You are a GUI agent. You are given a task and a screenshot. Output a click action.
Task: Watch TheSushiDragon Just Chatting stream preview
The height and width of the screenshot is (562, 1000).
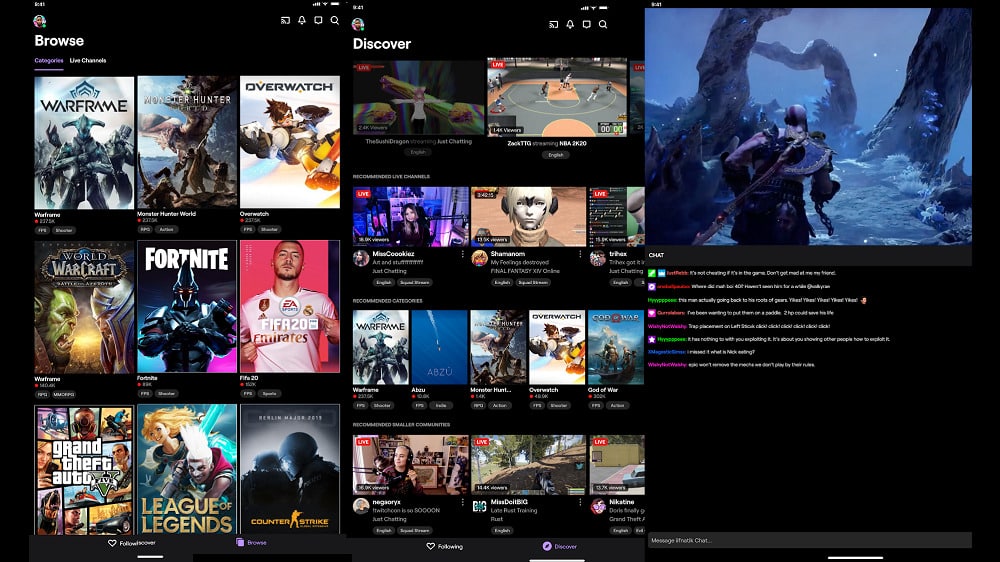coord(418,98)
